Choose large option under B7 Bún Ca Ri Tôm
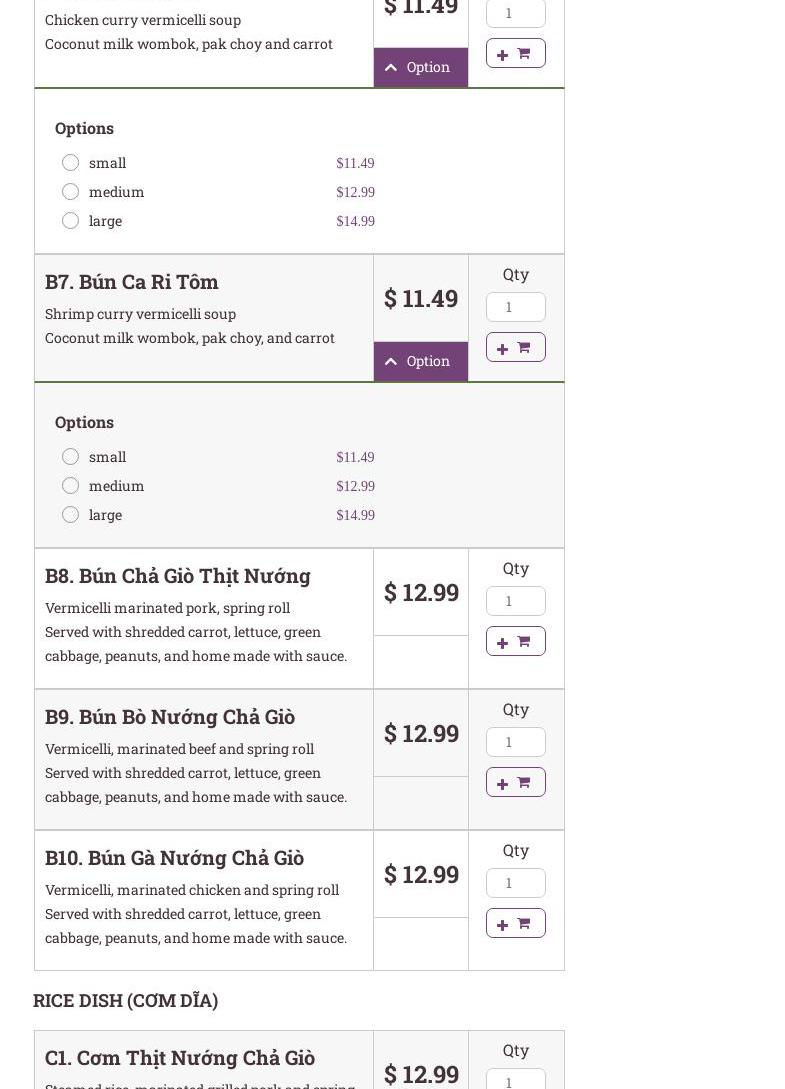Screen dimensions: 785x1089 70,514
